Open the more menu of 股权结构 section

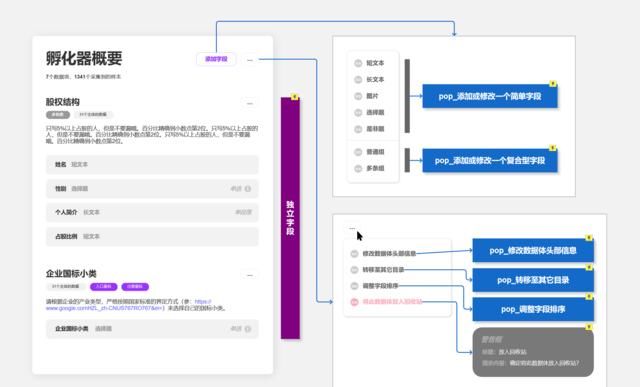(x=250, y=103)
